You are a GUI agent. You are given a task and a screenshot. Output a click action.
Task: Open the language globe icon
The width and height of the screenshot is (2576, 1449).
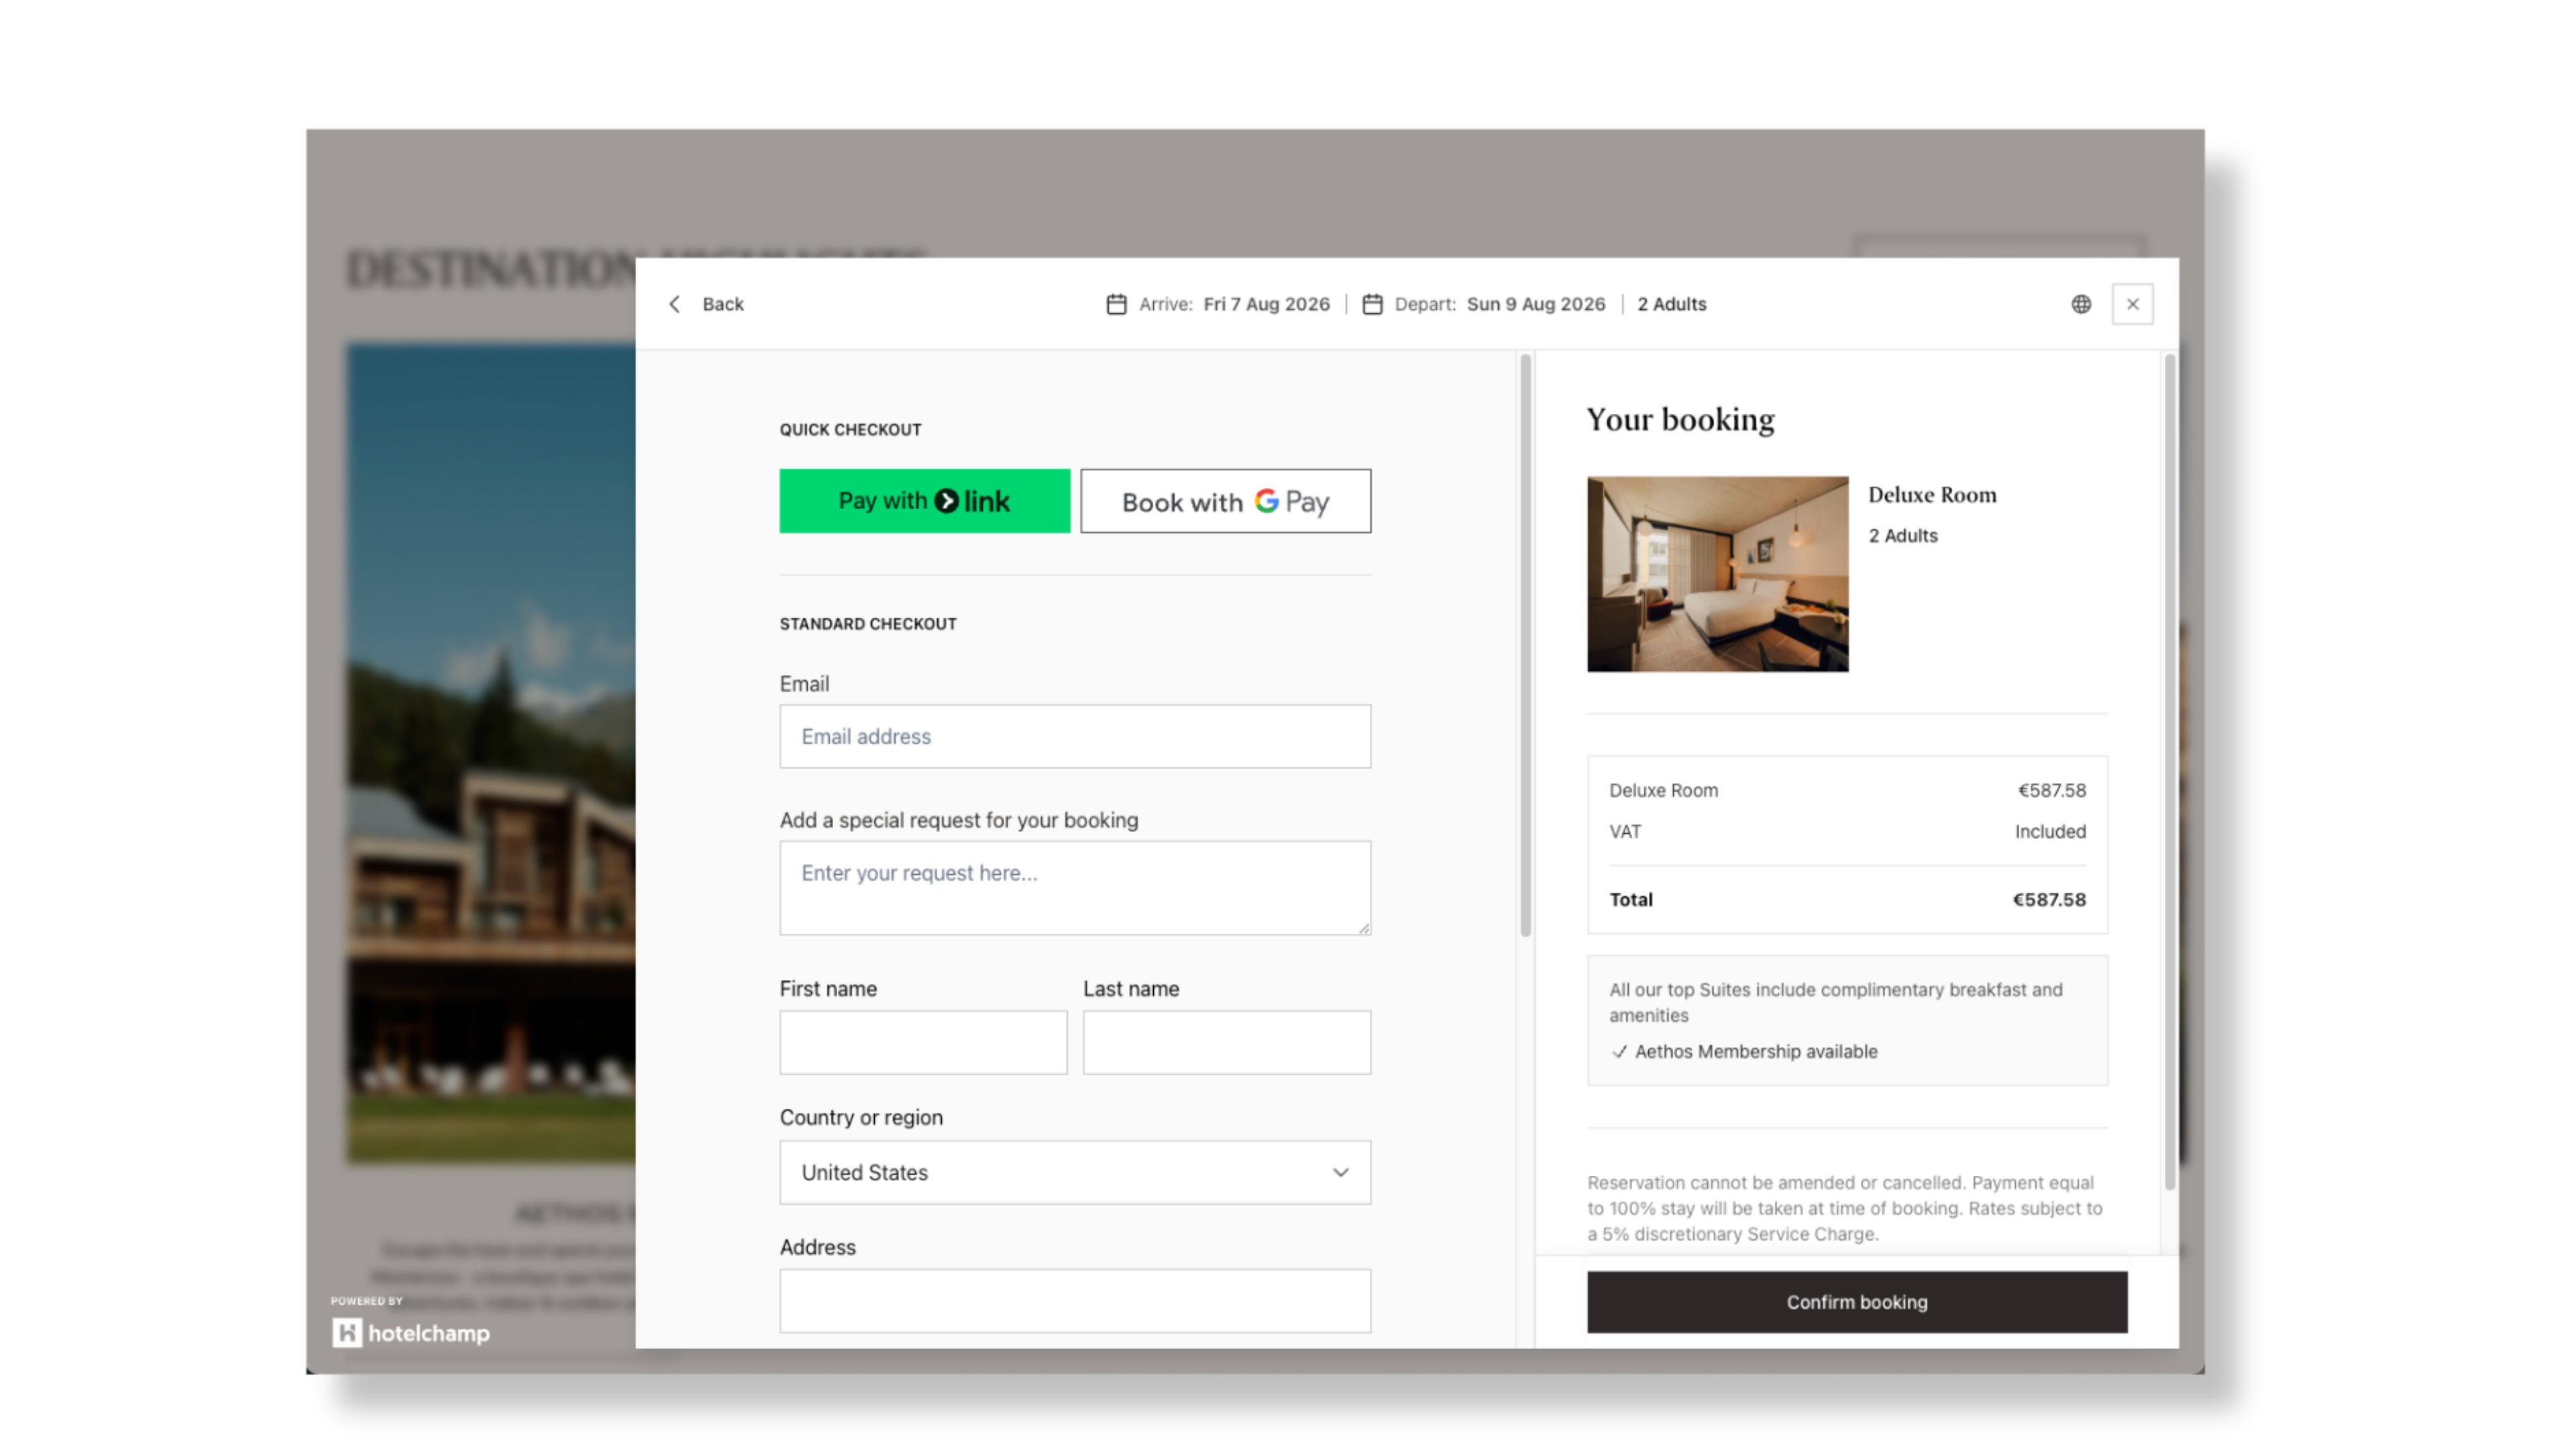click(x=2081, y=304)
